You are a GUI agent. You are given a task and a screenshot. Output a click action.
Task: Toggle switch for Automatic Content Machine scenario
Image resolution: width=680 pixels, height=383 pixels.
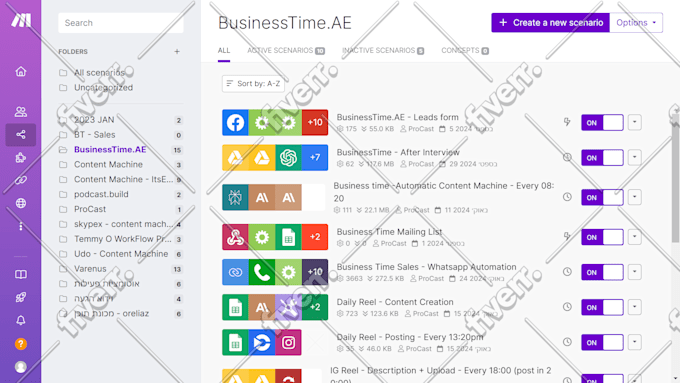coord(602,197)
